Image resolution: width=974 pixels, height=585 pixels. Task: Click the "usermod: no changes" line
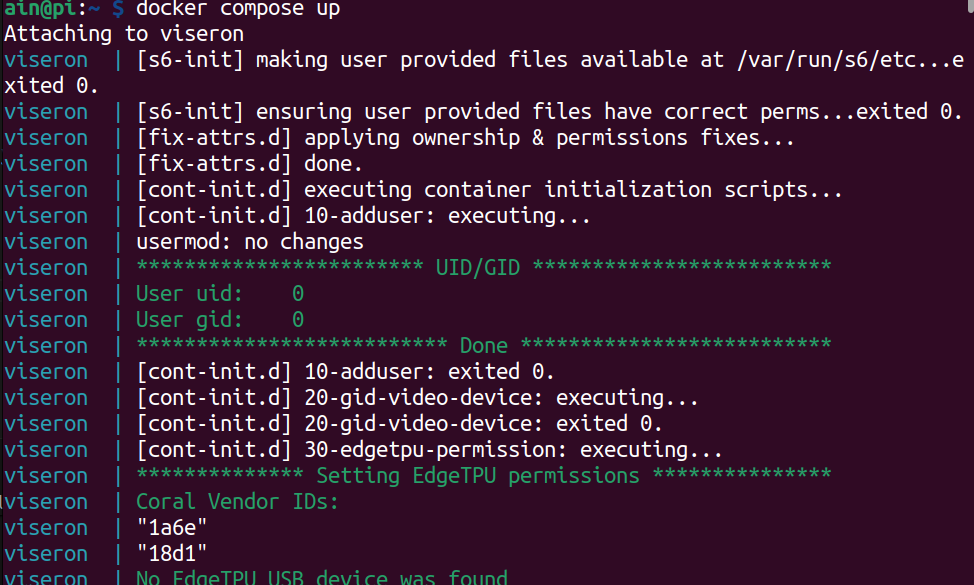(250, 242)
